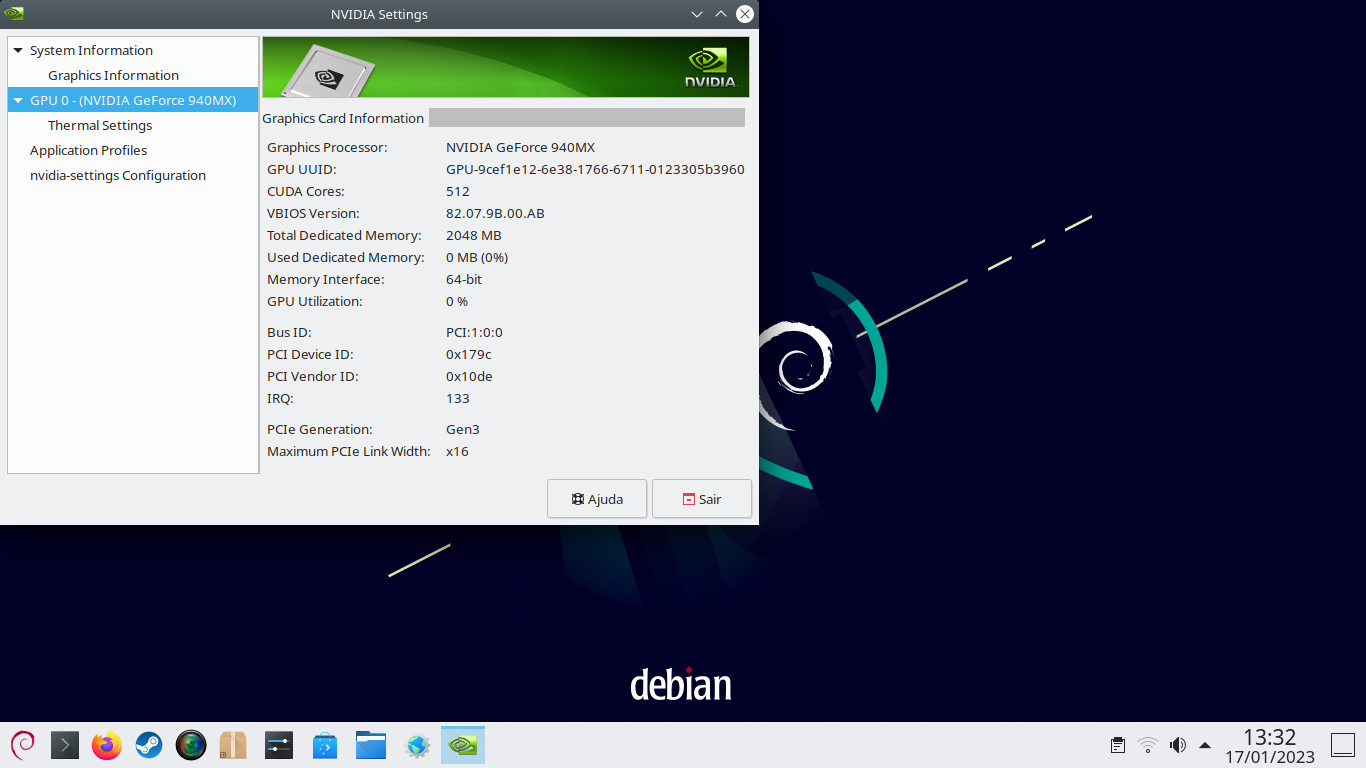The height and width of the screenshot is (768, 1366).
Task: Open Graphics Information in the sidebar
Action: (113, 75)
